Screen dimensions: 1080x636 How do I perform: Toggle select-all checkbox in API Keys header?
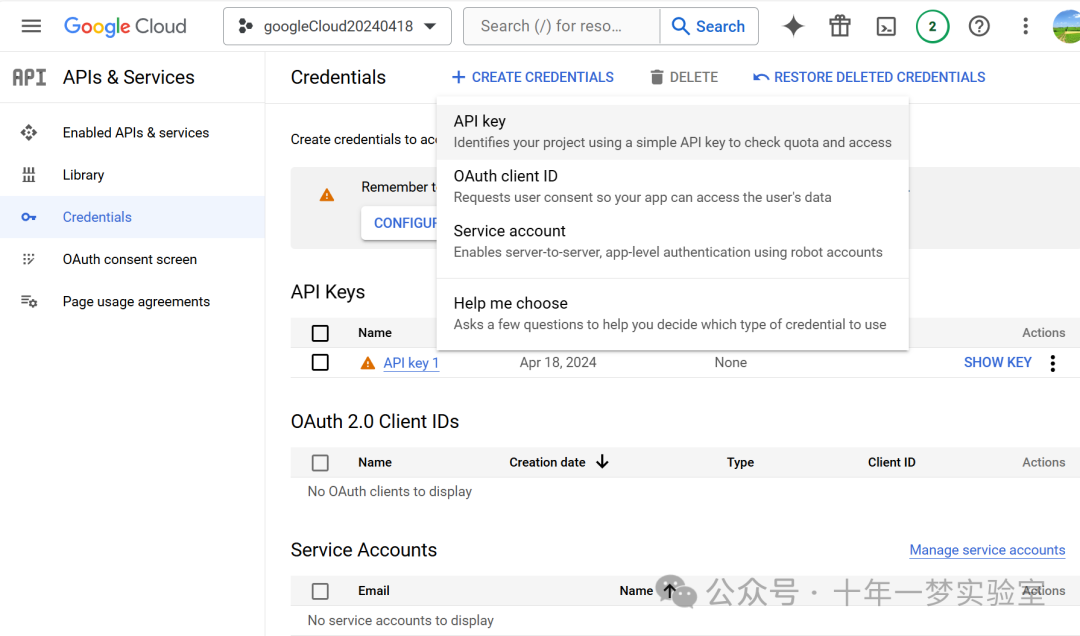tap(320, 334)
